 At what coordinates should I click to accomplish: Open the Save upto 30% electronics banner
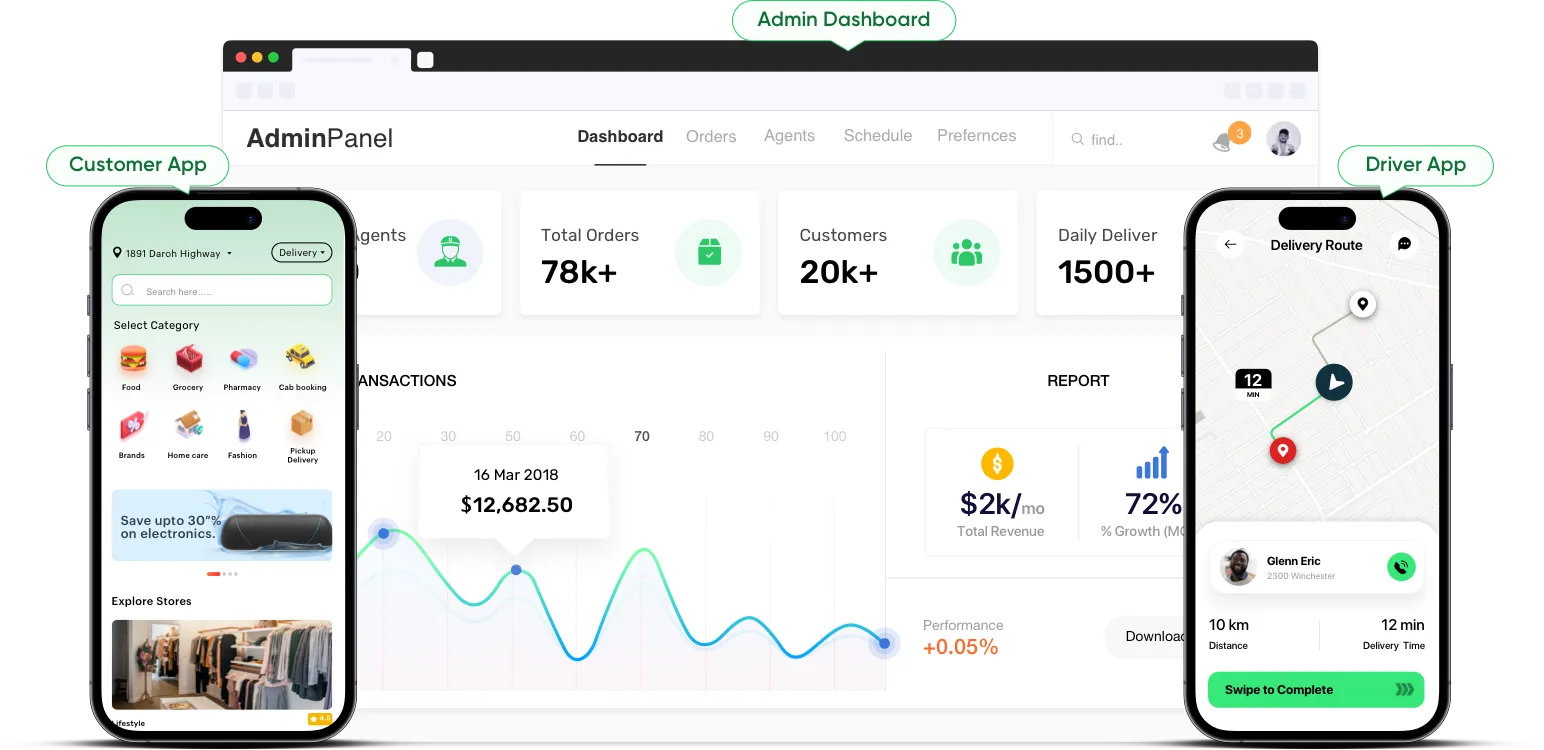(x=222, y=525)
